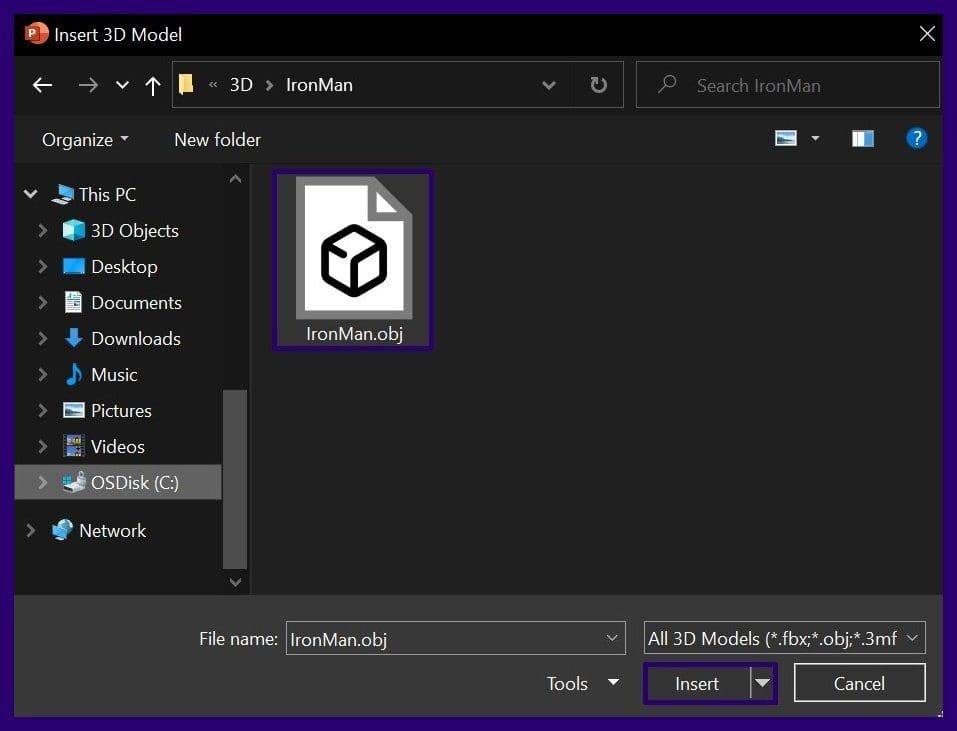
Task: Open the Insert button dropdown arrow
Action: (762, 683)
